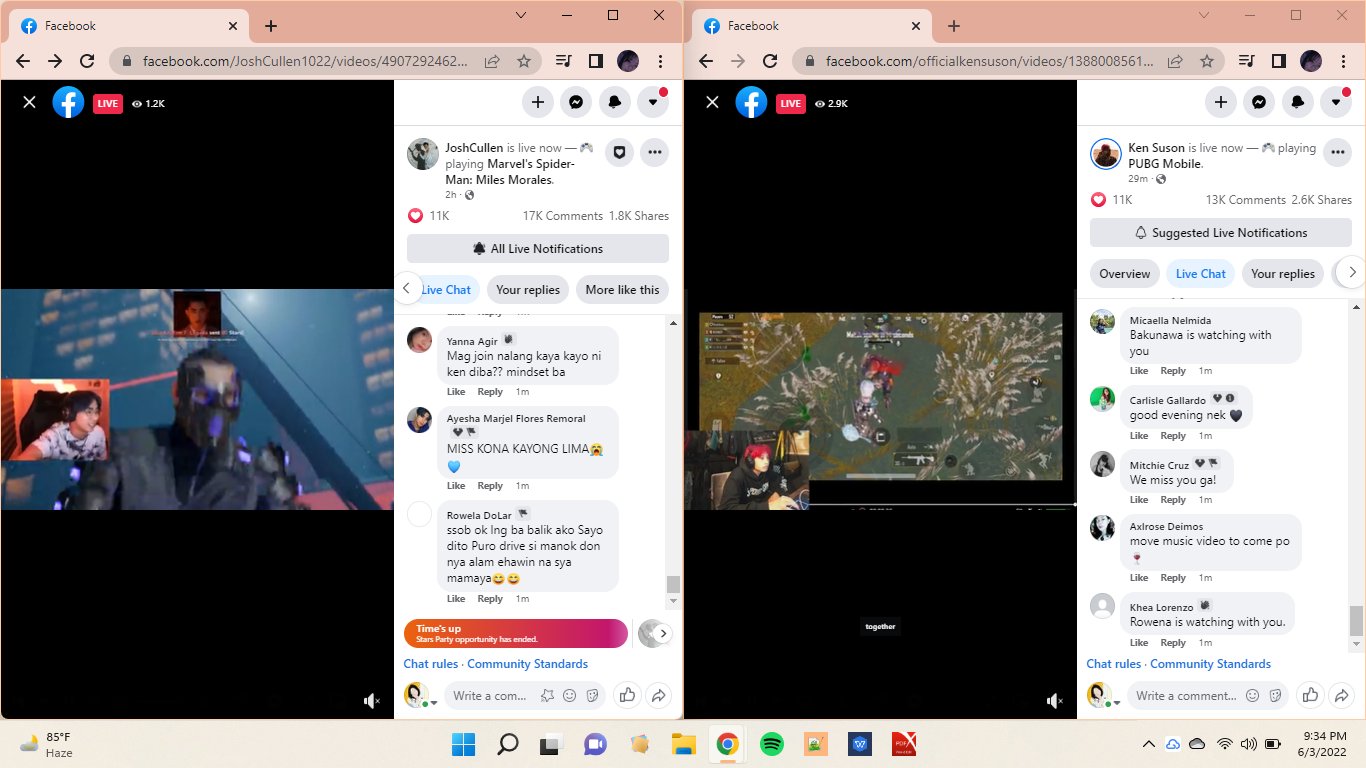Open Account dropdown in the Ken Suson window

[x=1336, y=101]
